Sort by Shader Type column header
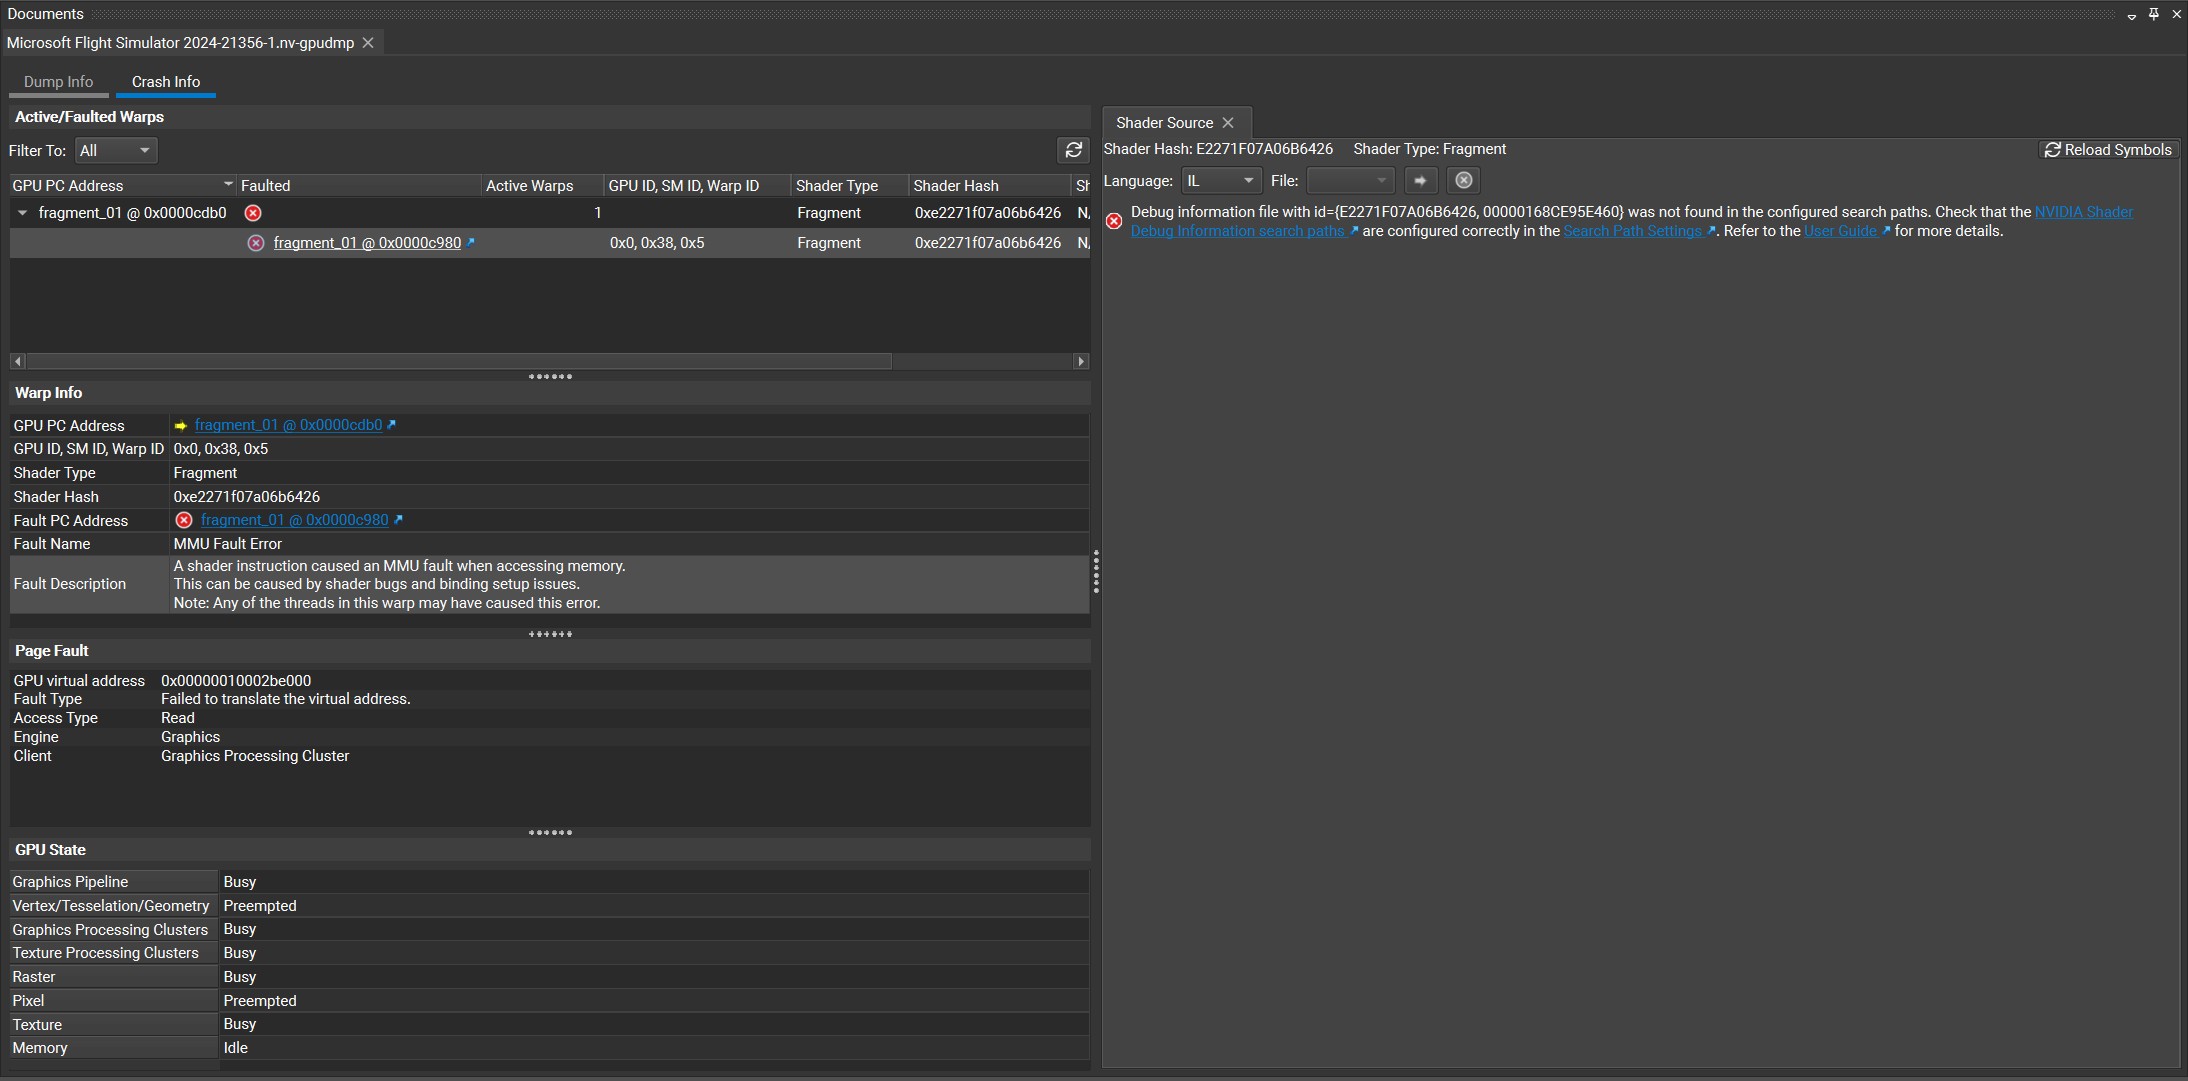The image size is (2188, 1081). point(850,186)
